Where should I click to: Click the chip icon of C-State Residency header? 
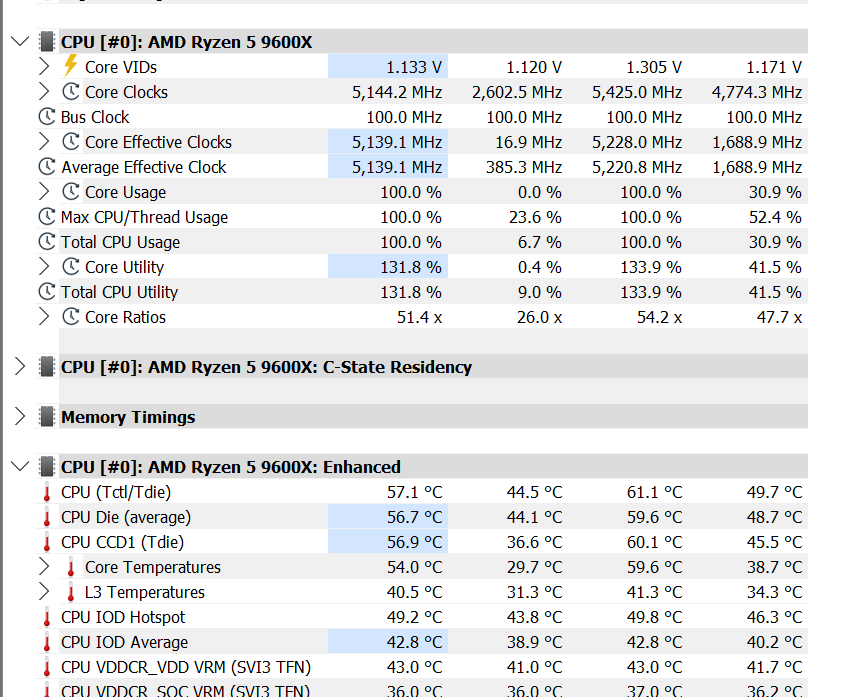[x=46, y=367]
